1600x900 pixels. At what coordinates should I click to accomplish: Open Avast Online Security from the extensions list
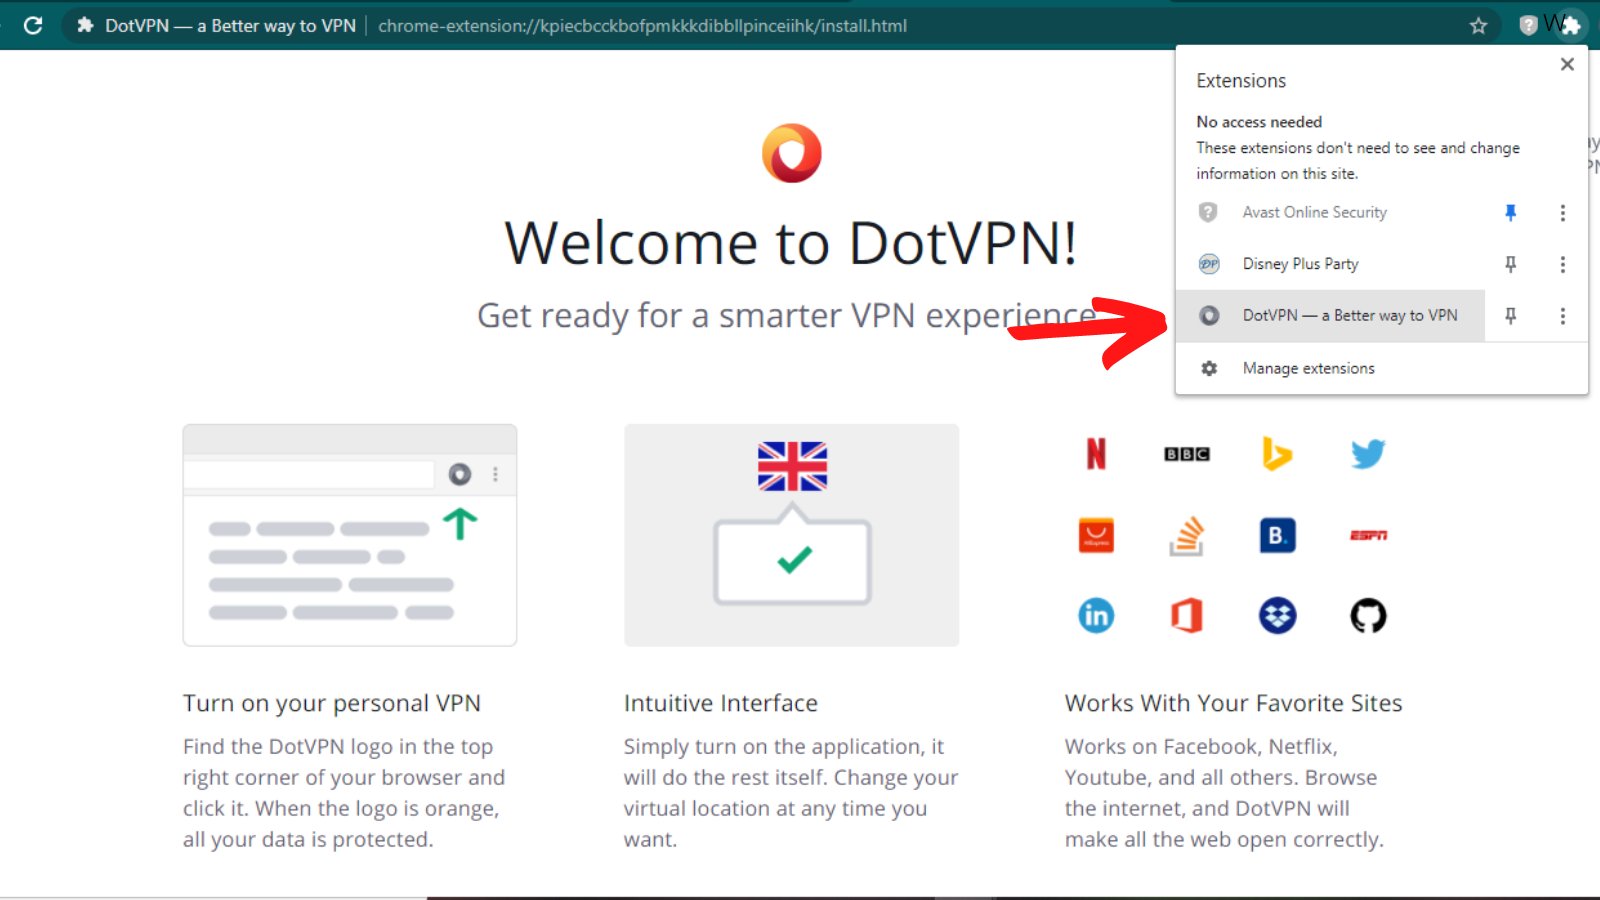1331,212
